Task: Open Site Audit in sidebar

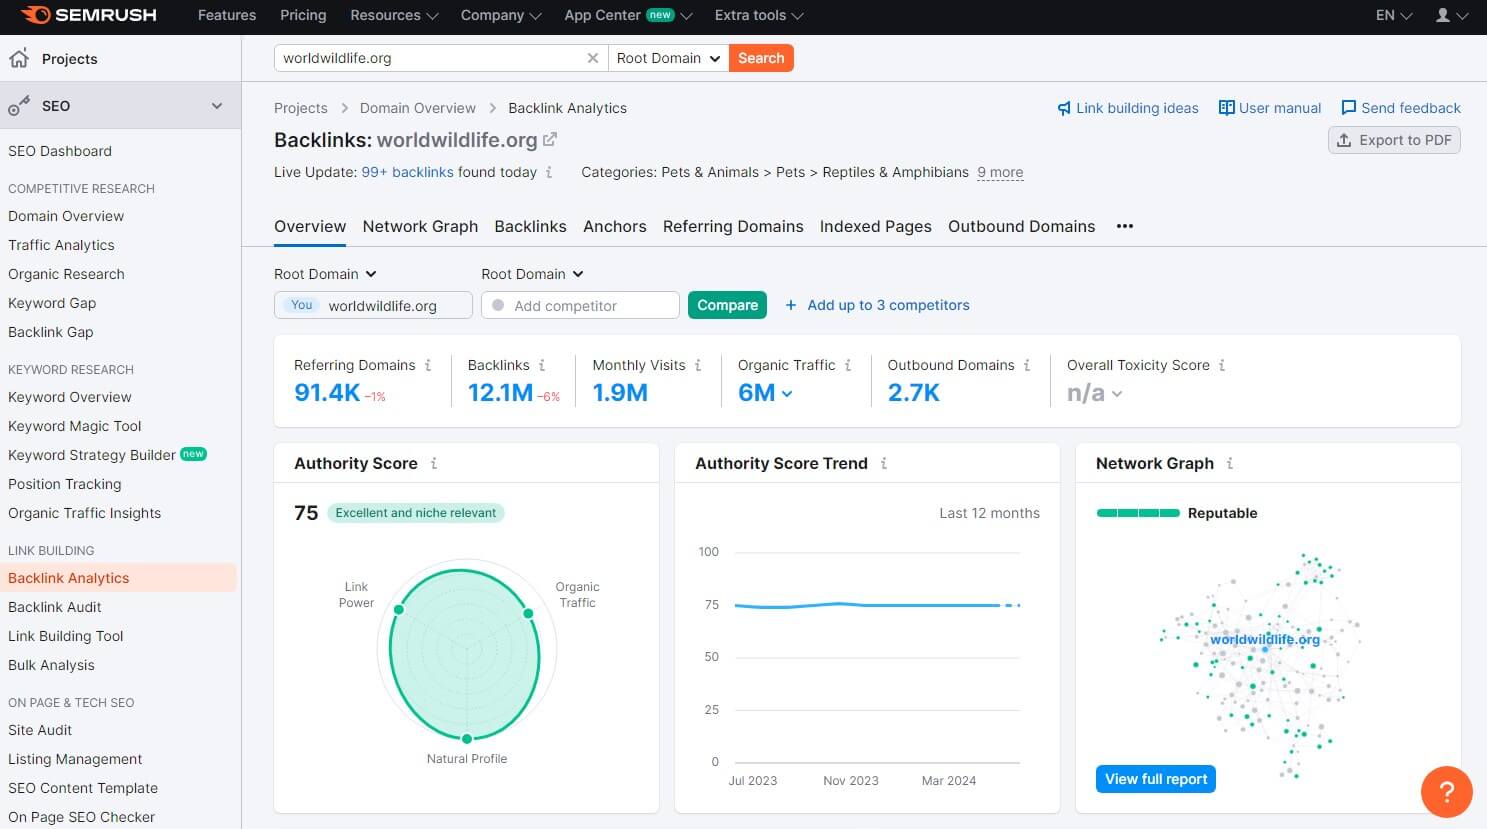Action: (40, 730)
